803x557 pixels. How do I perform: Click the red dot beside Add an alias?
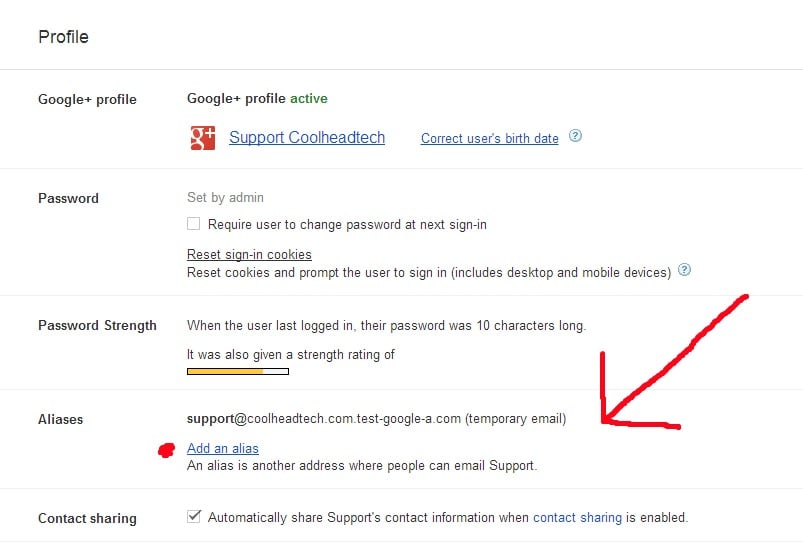coord(167,449)
